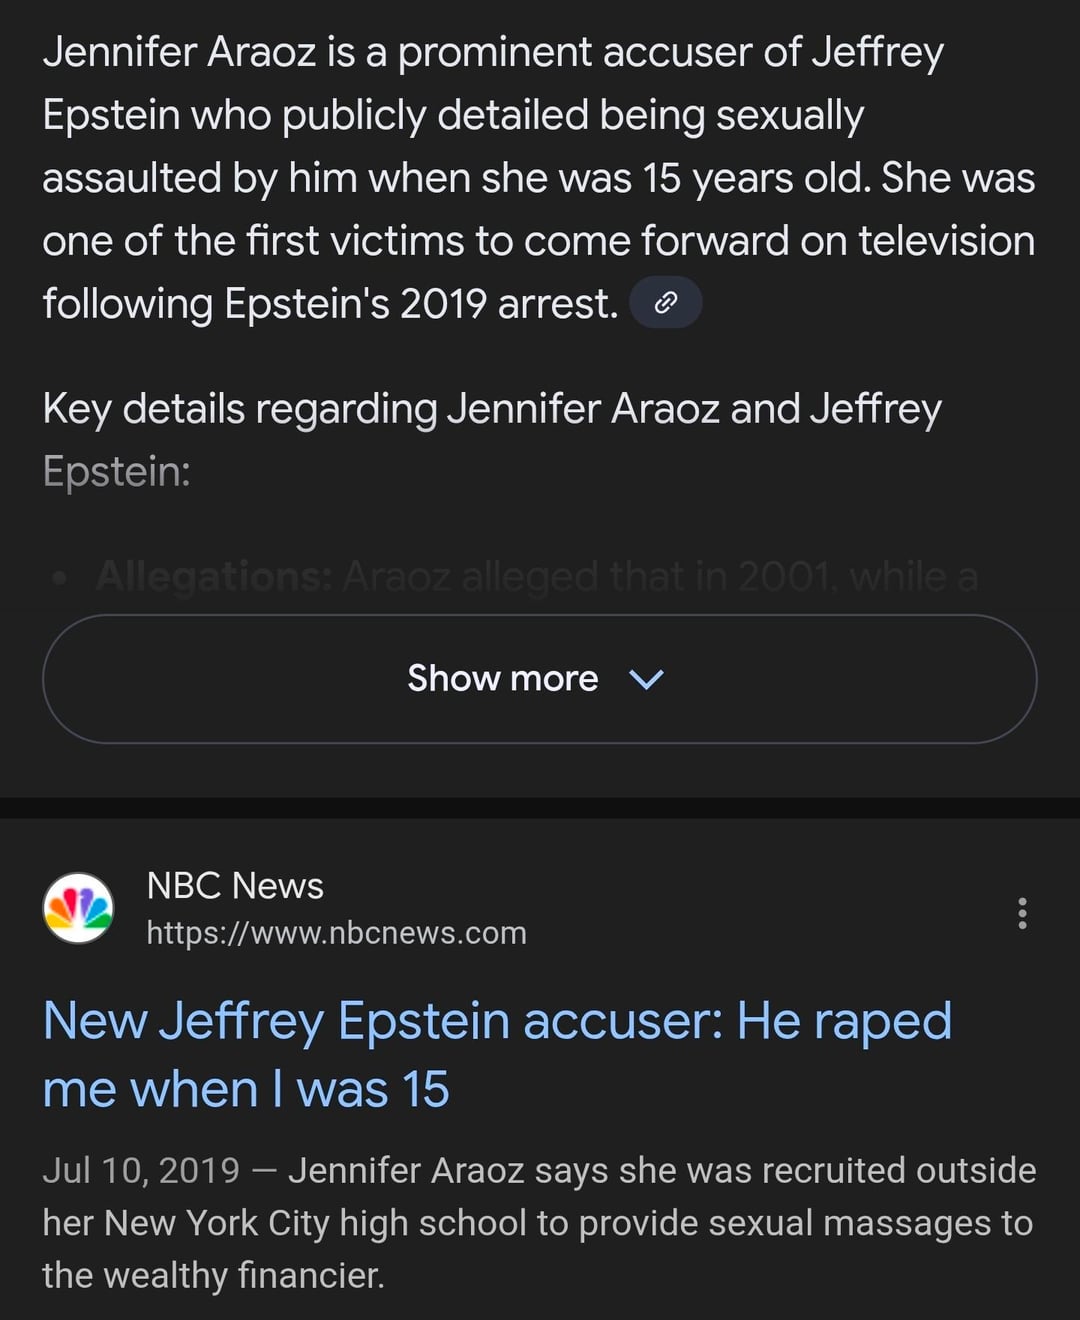Click the "Jul 10, 2019" result date
The height and width of the screenshot is (1320, 1080).
[141, 1170]
